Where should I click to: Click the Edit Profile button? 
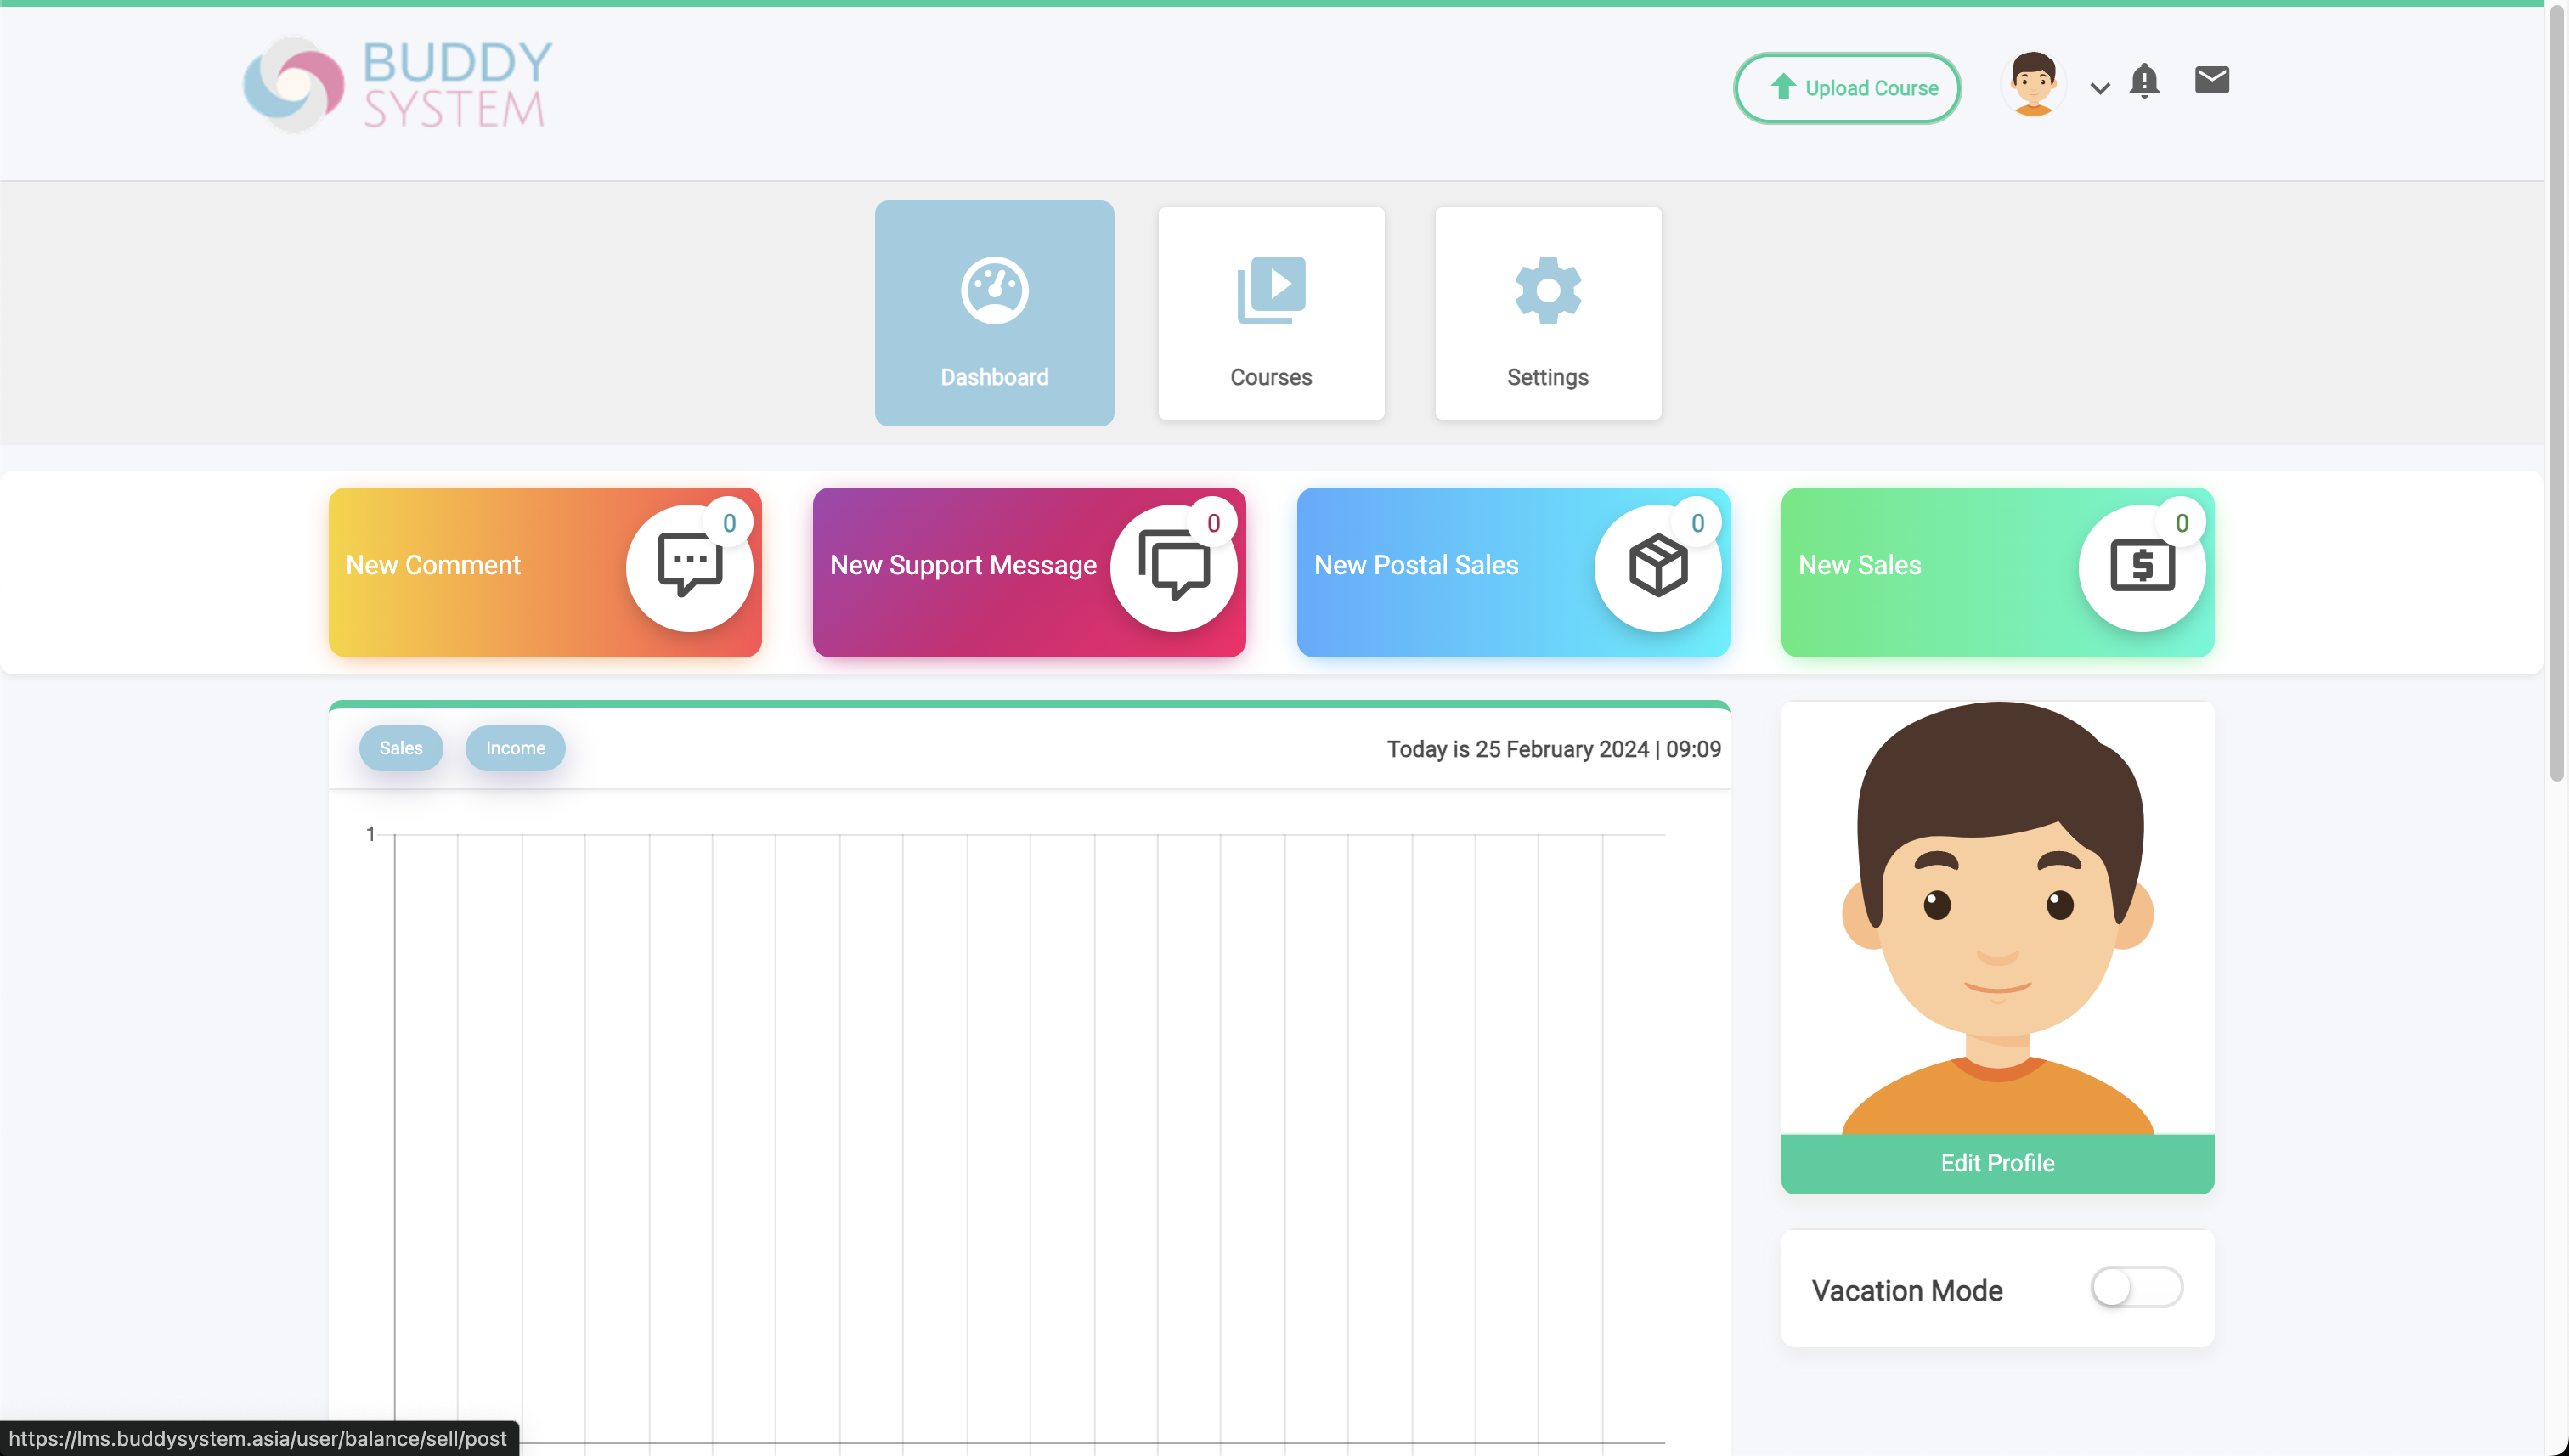[1997, 1163]
